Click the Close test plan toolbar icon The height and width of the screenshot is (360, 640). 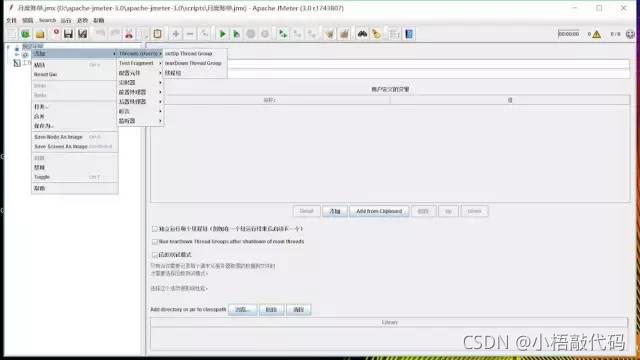coord(56,34)
